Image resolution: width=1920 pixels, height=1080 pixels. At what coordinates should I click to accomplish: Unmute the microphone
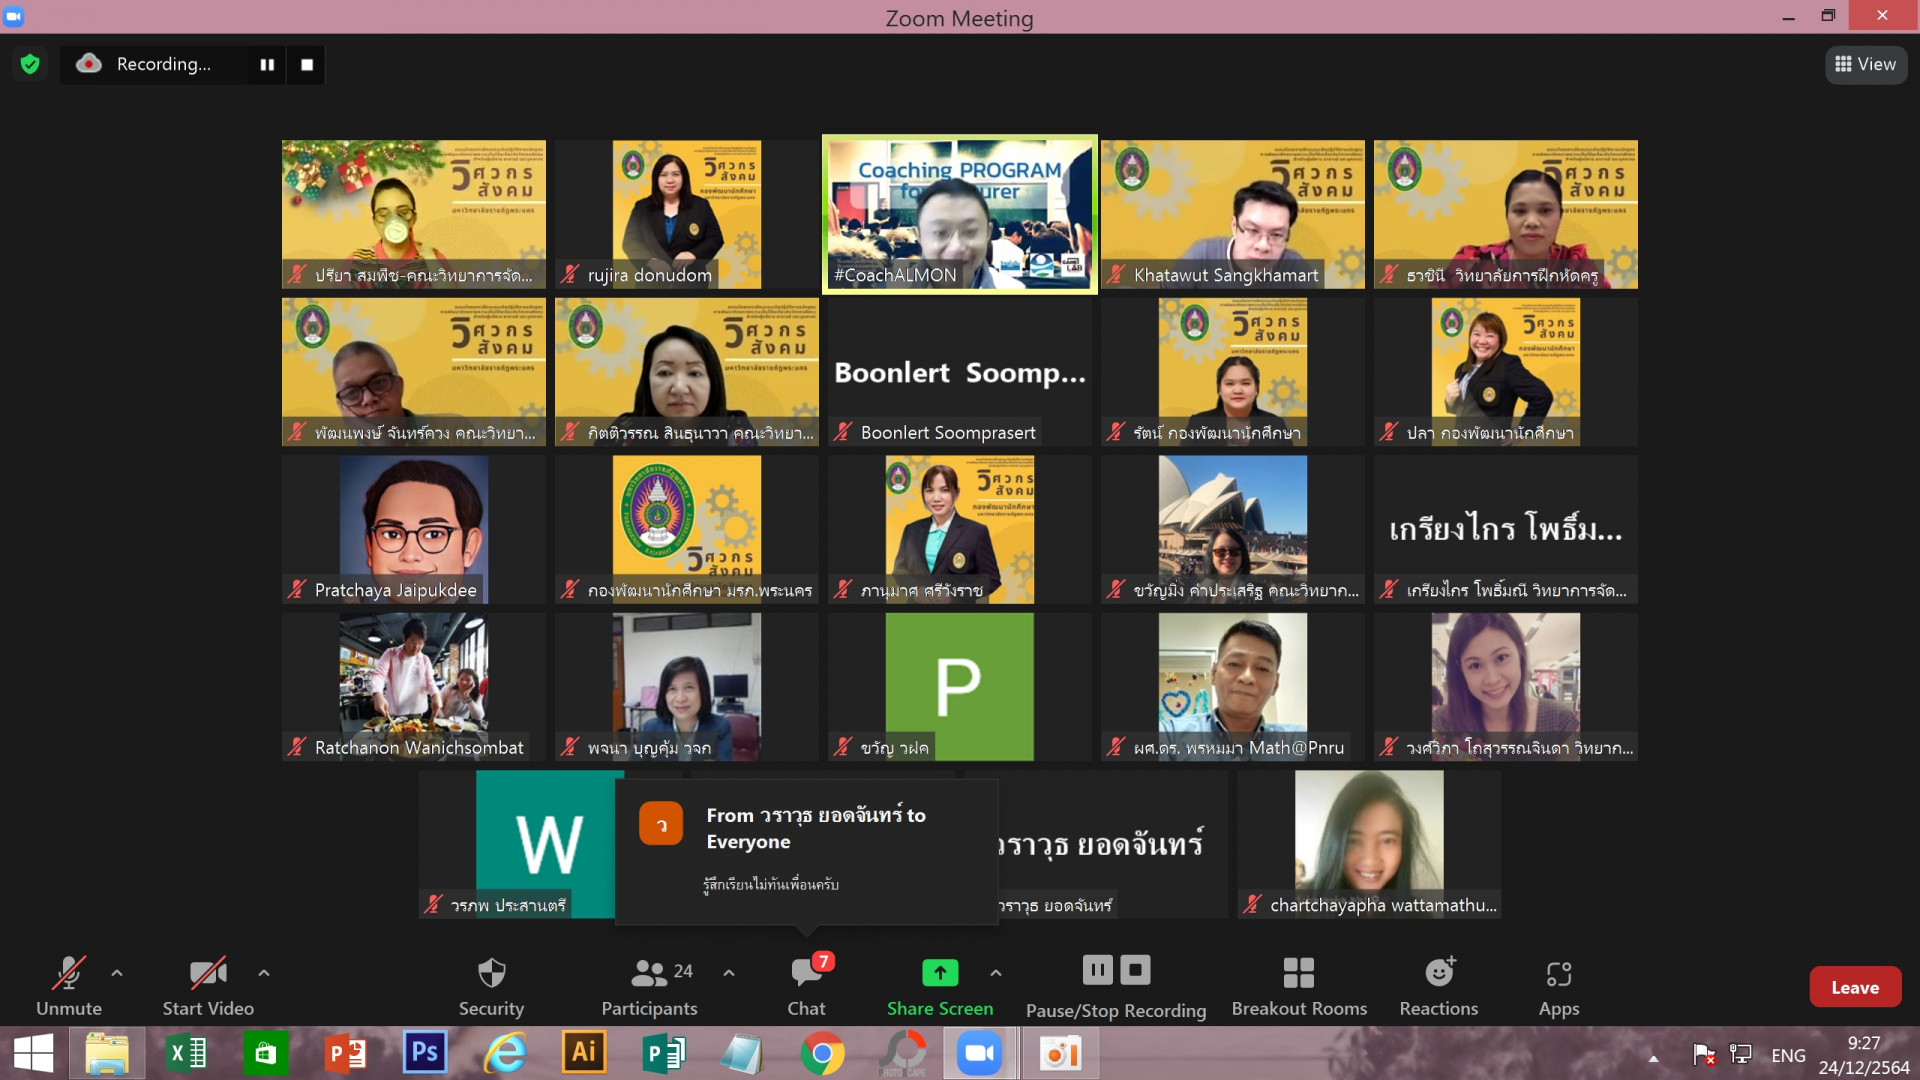(x=69, y=973)
